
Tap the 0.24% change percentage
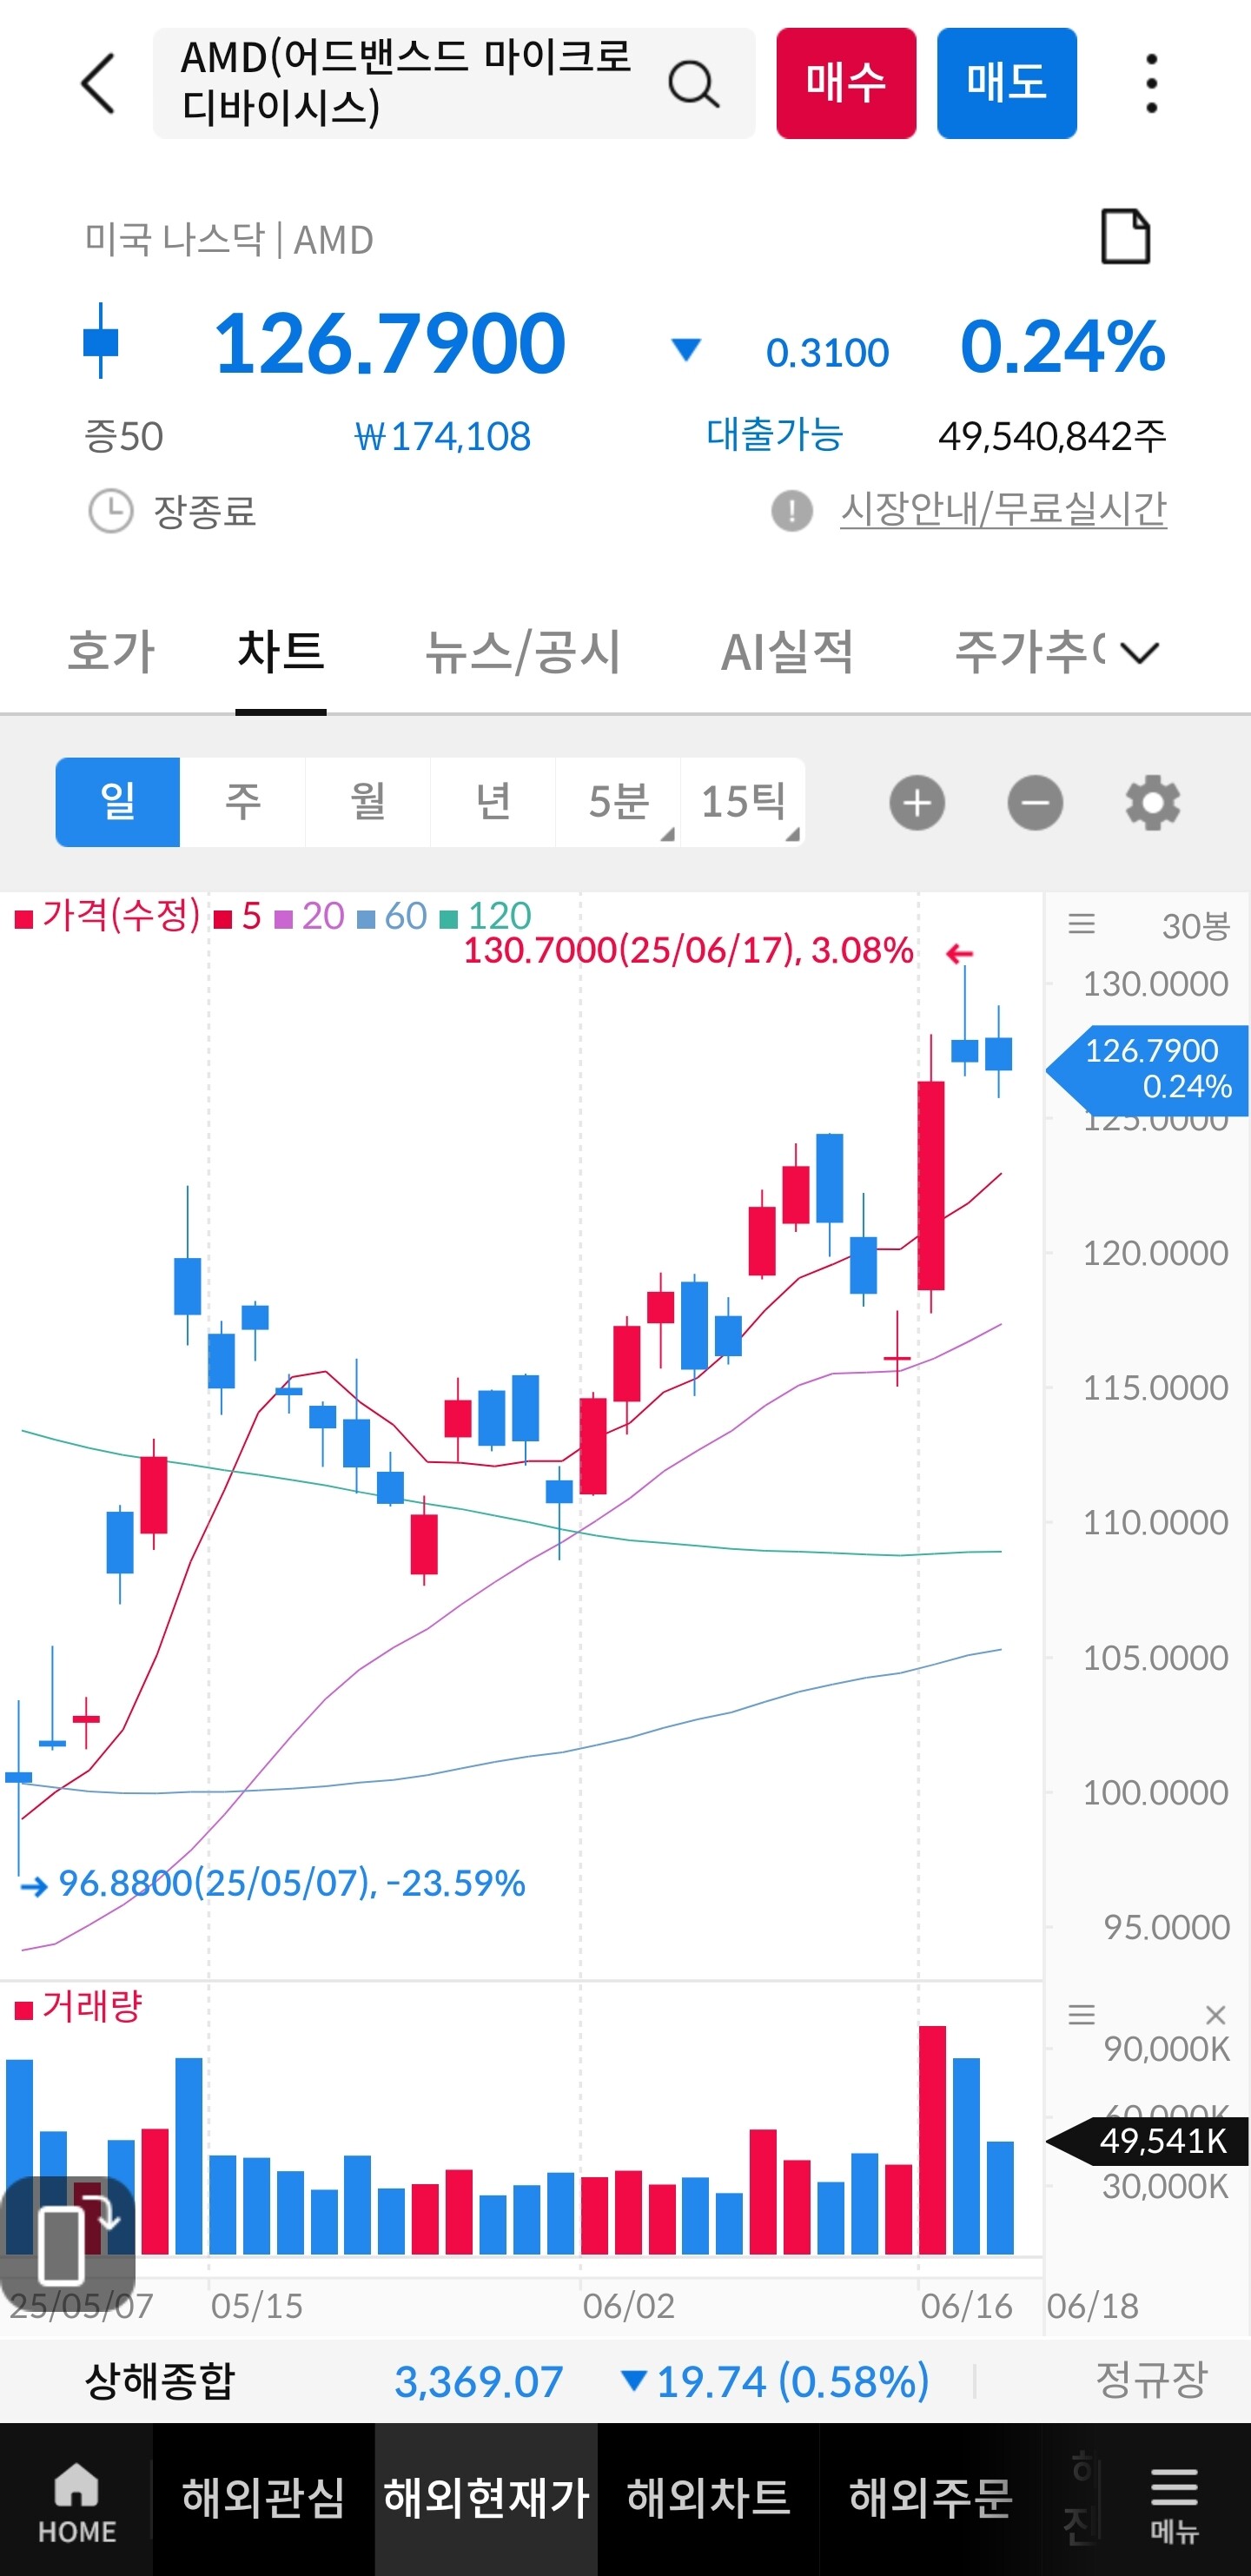[1063, 347]
